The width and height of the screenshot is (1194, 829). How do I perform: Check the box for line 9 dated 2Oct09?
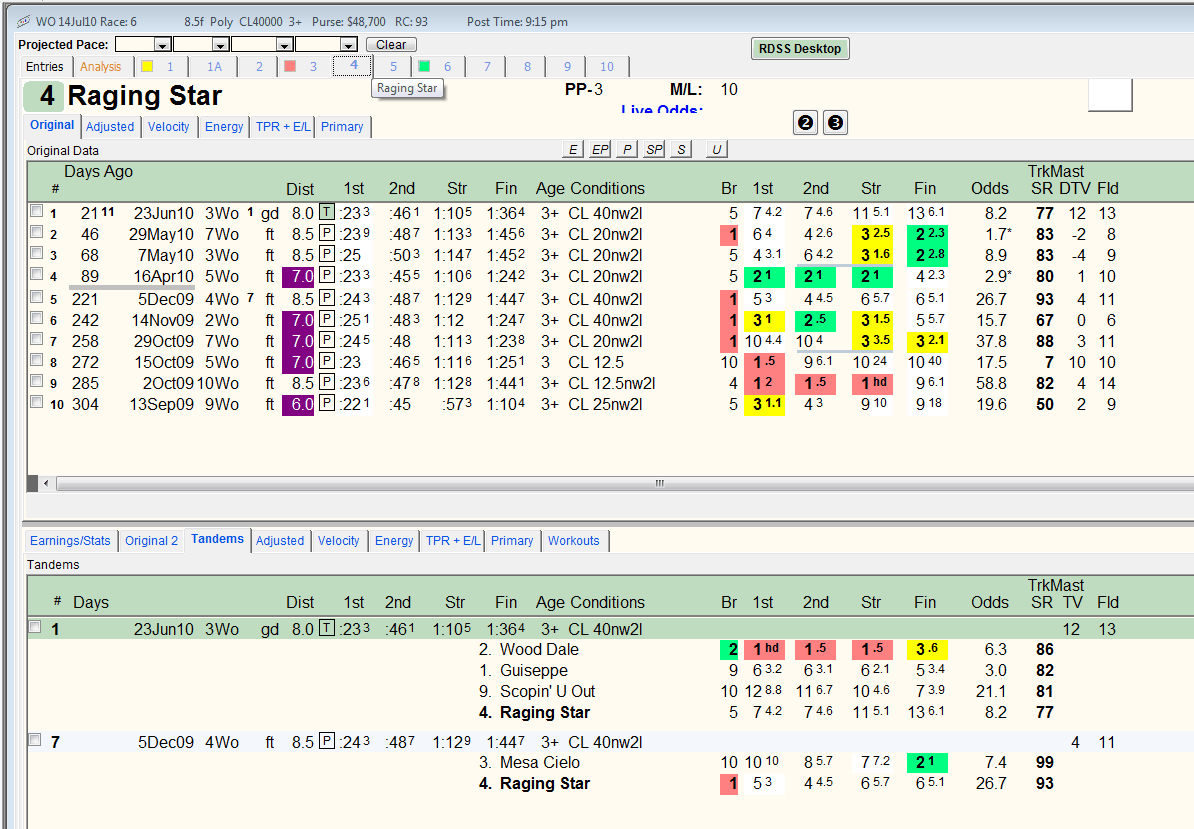(x=36, y=381)
